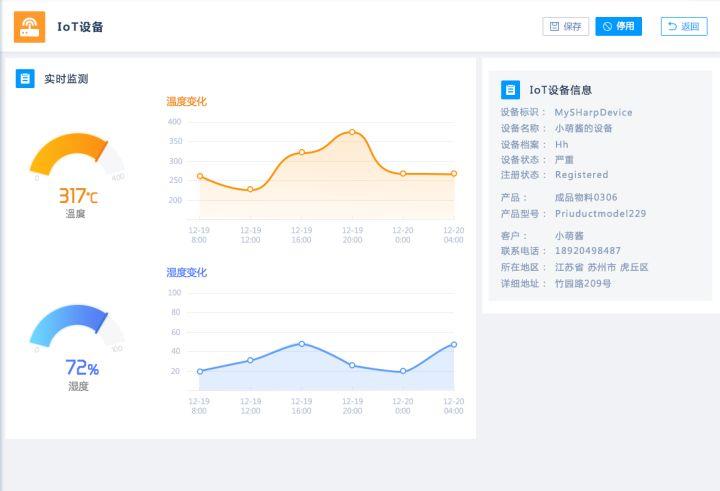Click humidity data point at 12-19 16:00
720x491 pixels.
point(301,343)
